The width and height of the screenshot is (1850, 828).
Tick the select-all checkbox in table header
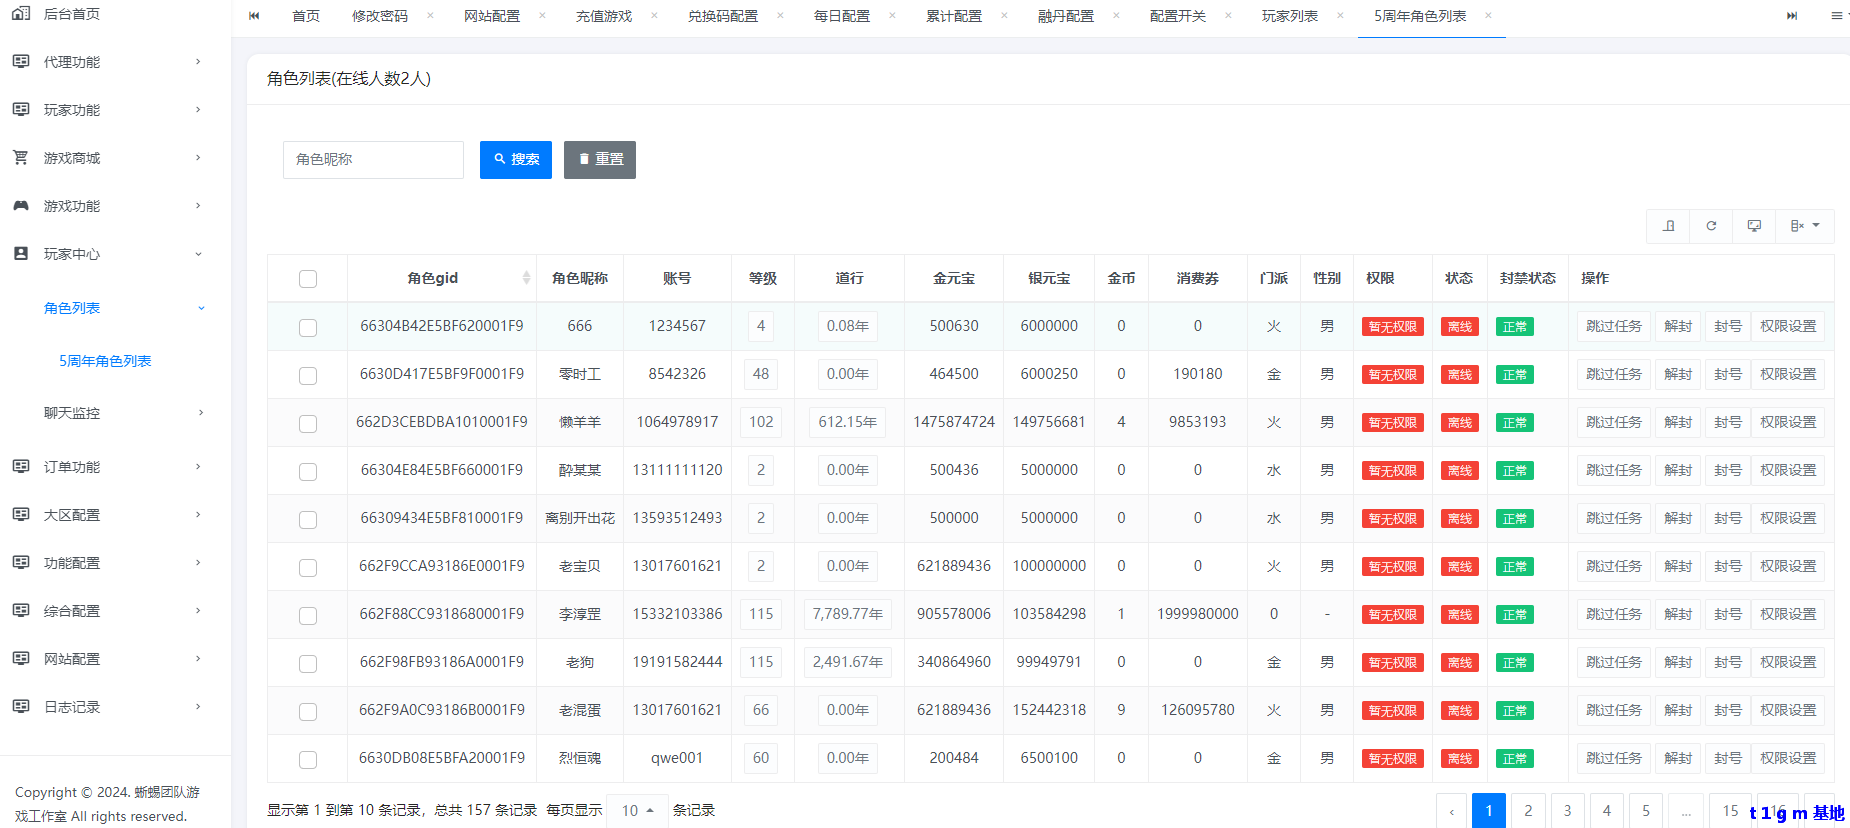coord(308,279)
